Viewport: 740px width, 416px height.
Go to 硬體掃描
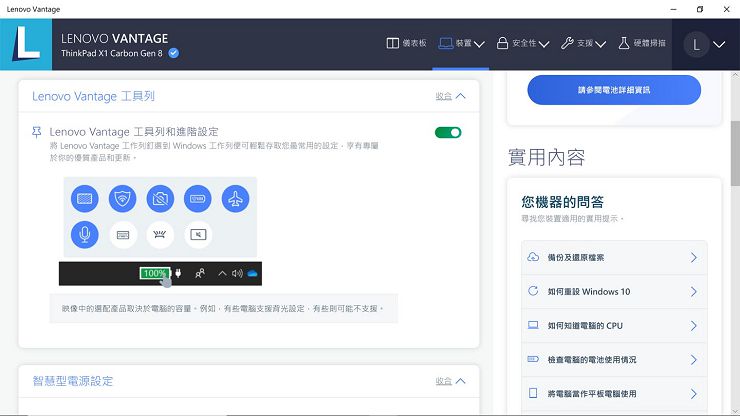(x=645, y=44)
